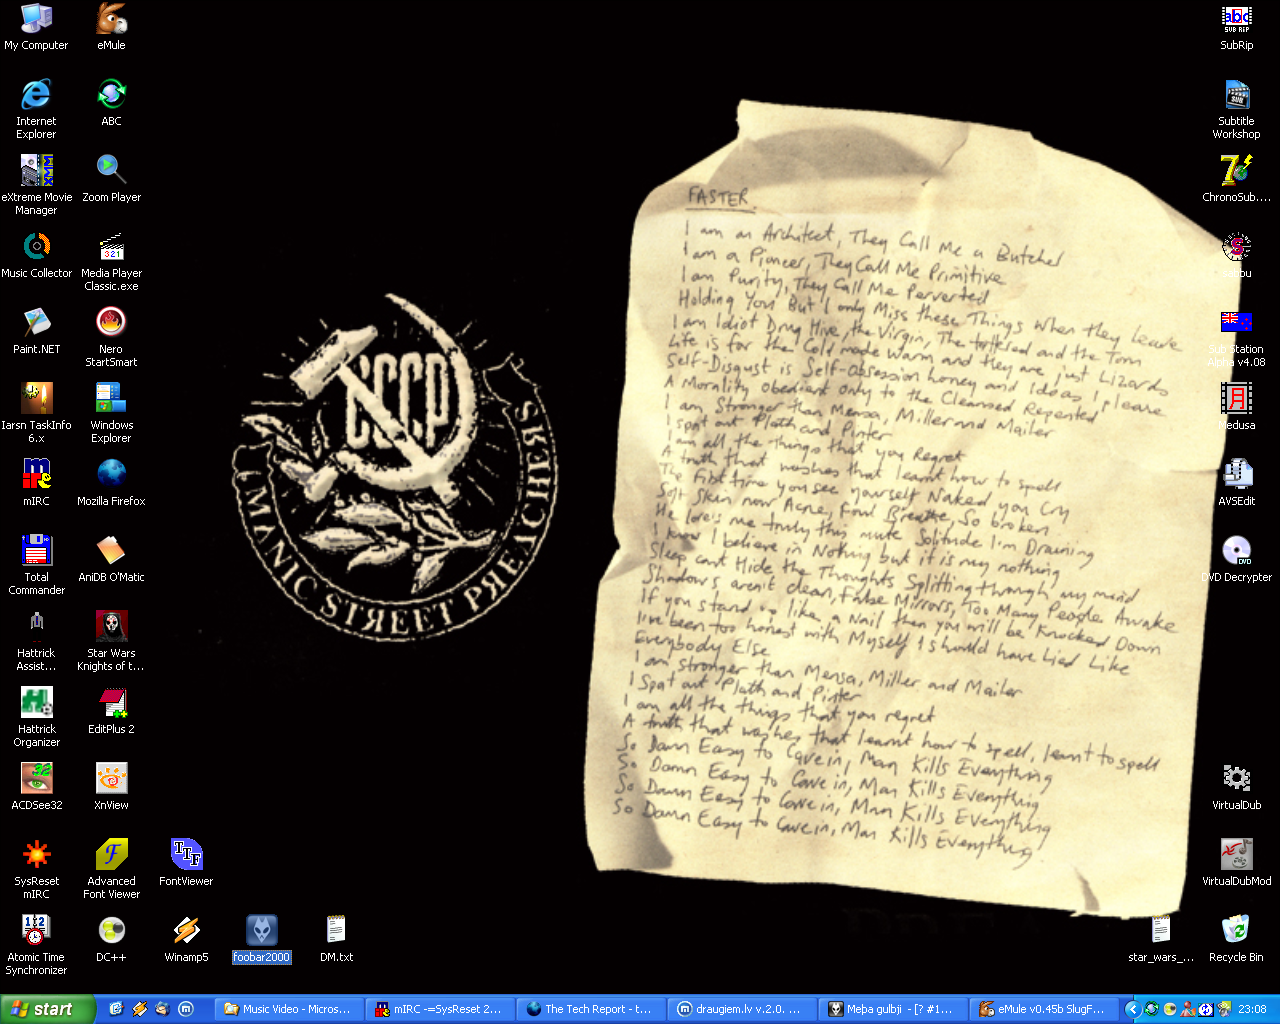
Task: Open Music Collector icon
Action: click(36, 255)
